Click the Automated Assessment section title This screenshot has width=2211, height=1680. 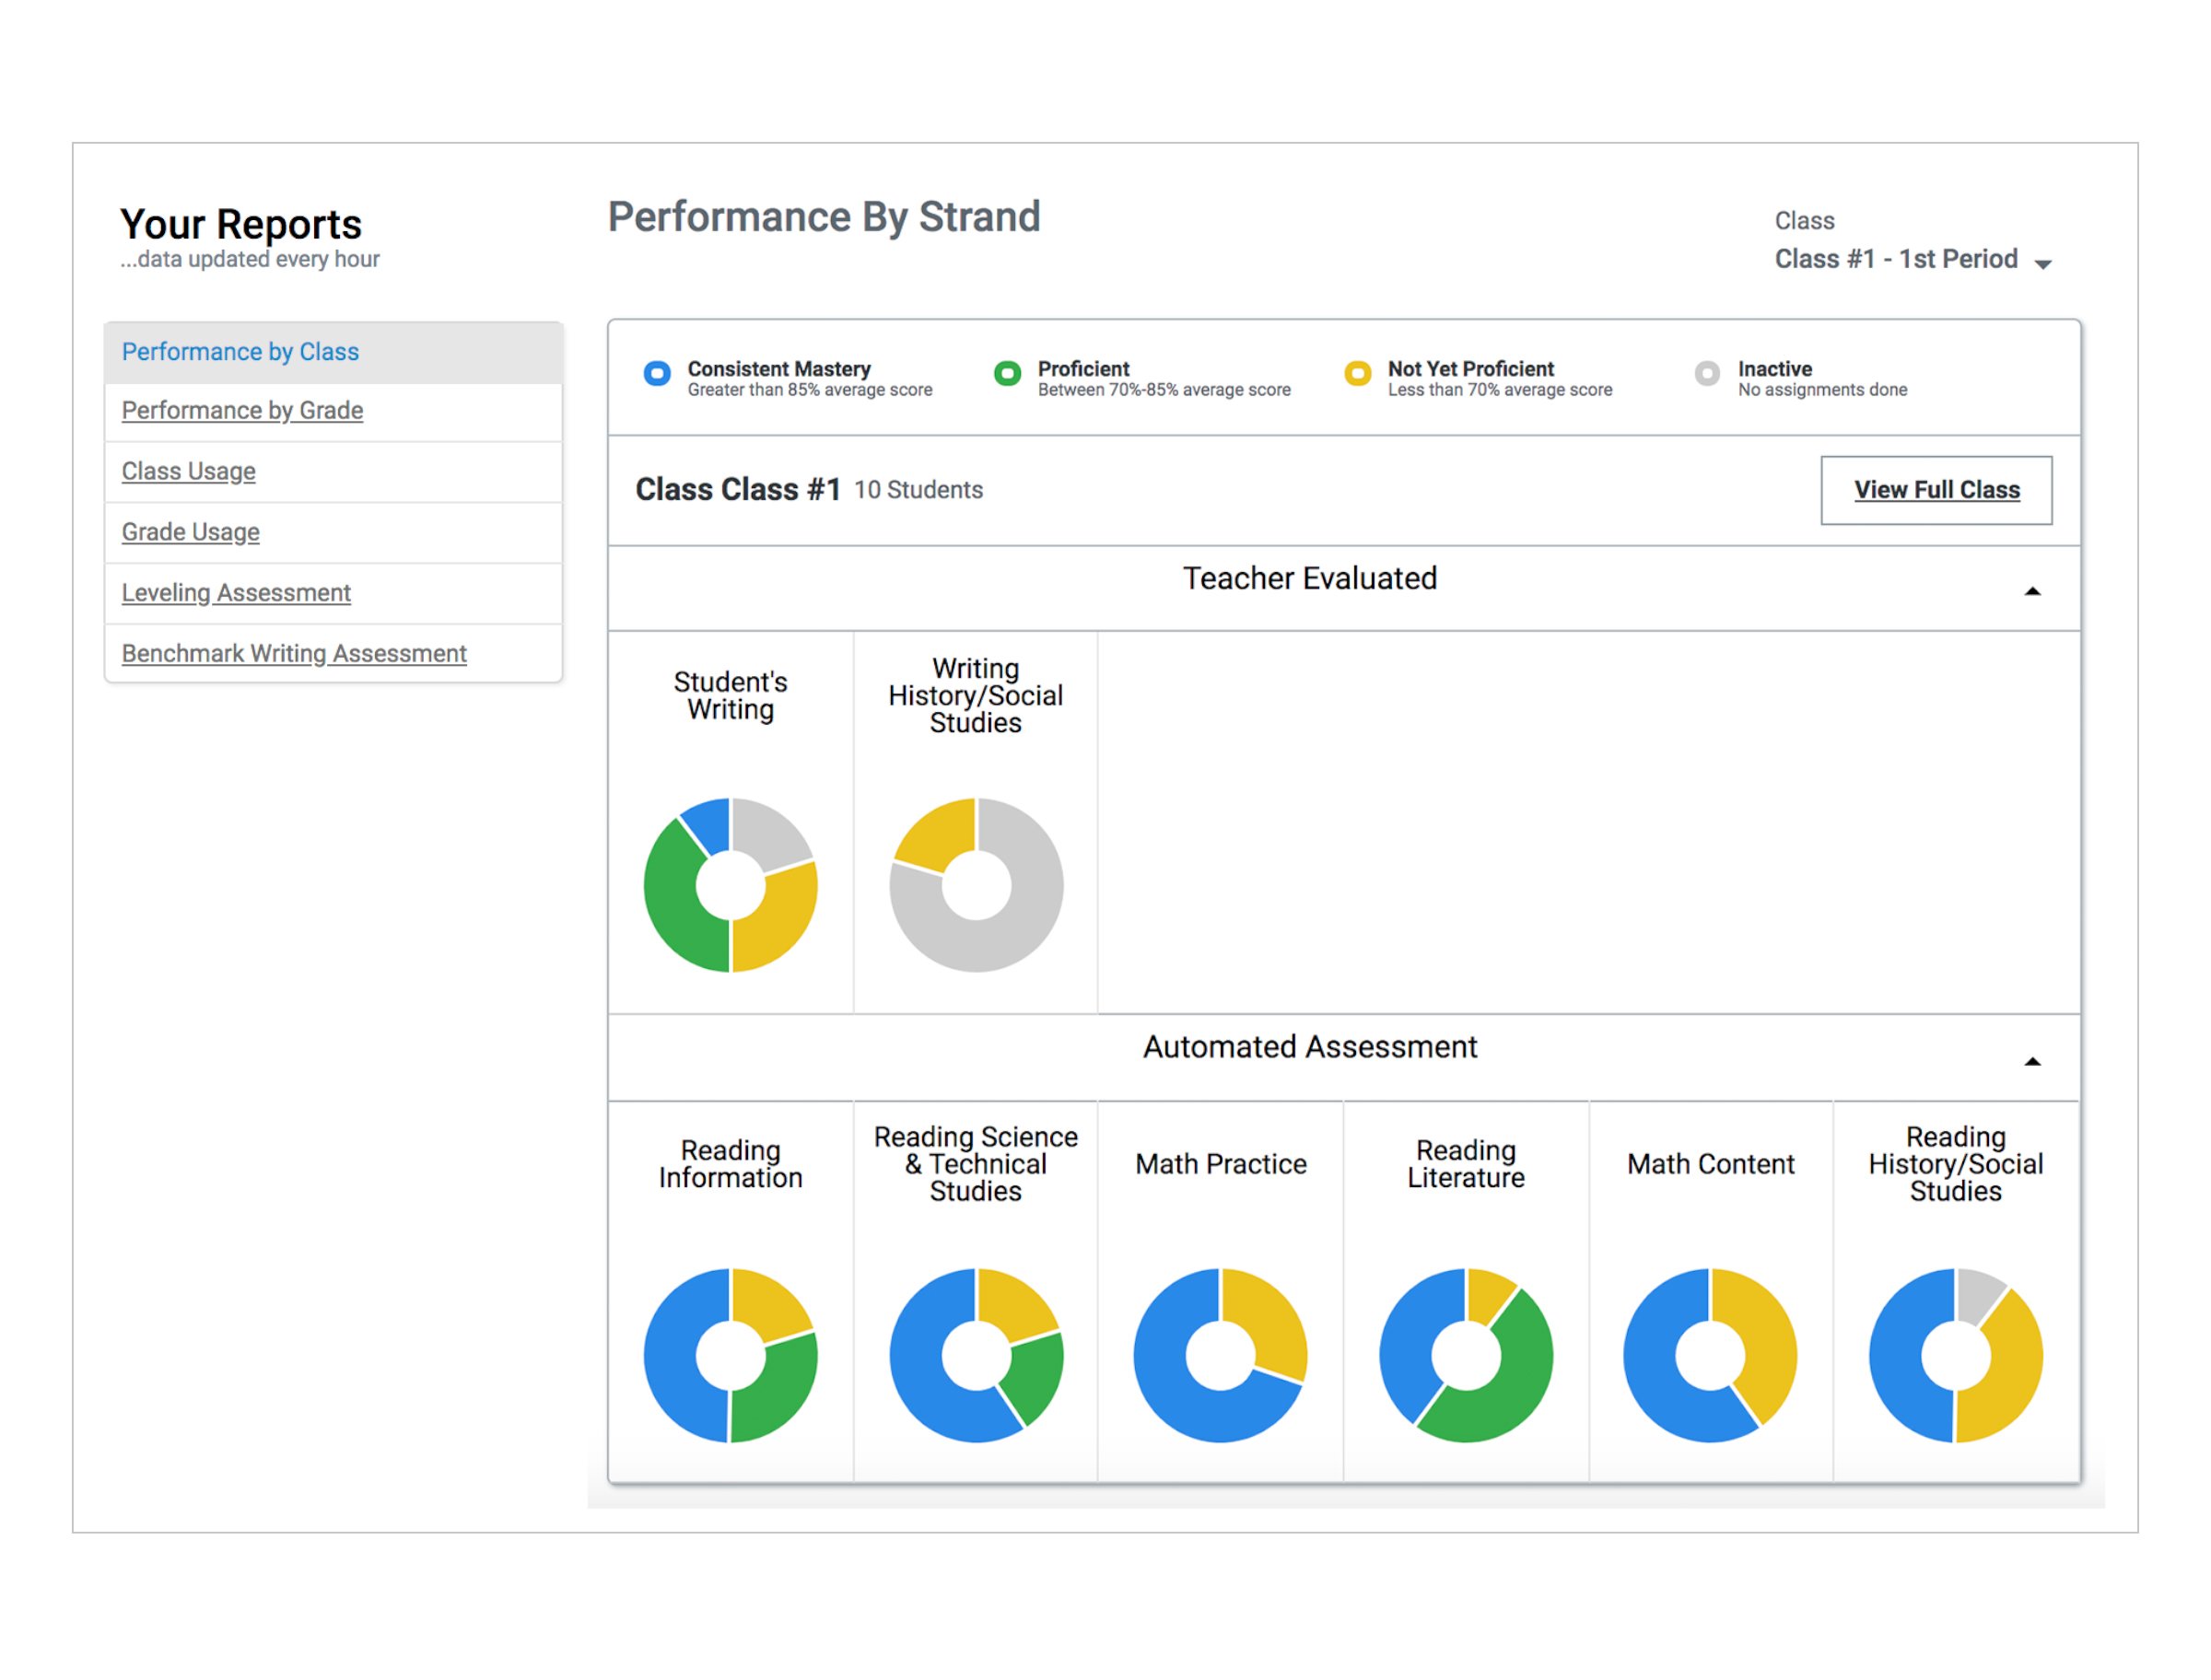1310,1047
